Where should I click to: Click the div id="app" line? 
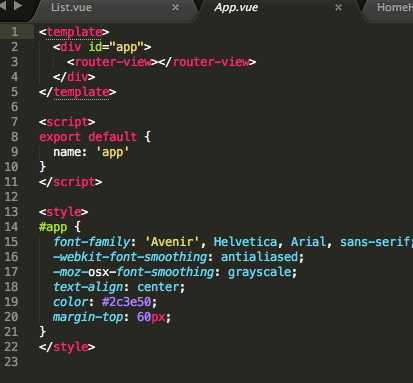pos(102,47)
